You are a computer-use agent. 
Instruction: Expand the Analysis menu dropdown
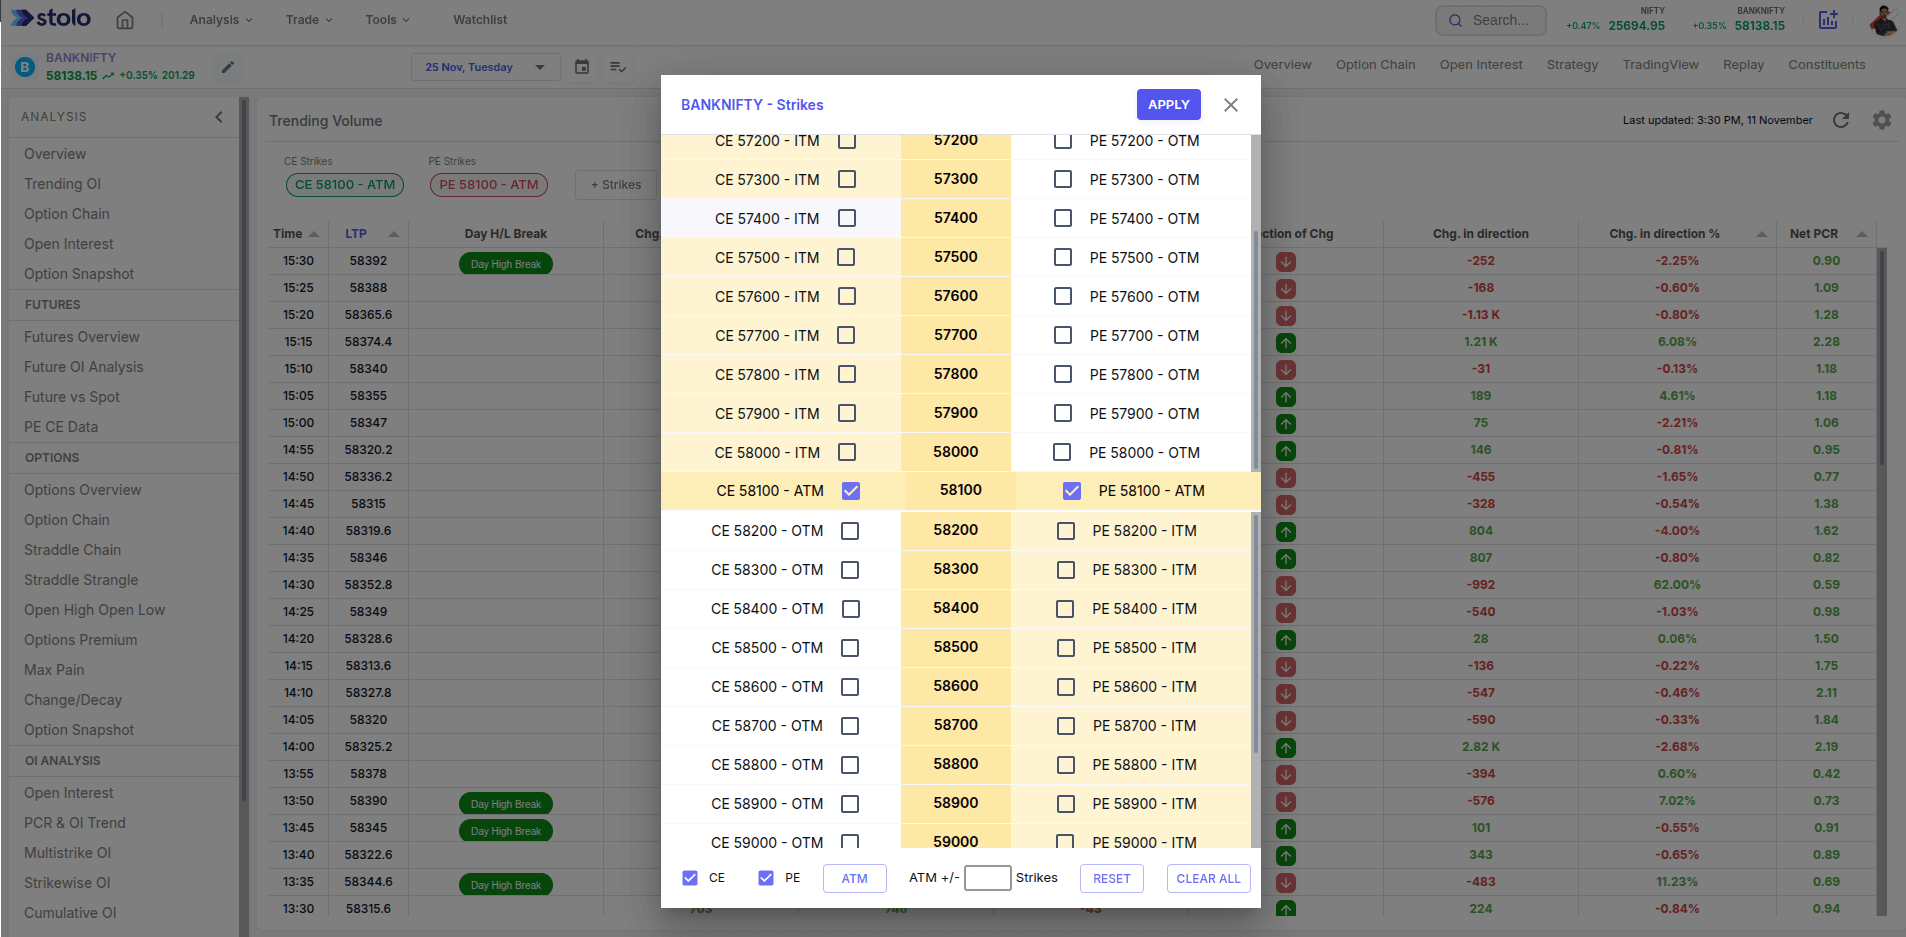pyautogui.click(x=221, y=20)
